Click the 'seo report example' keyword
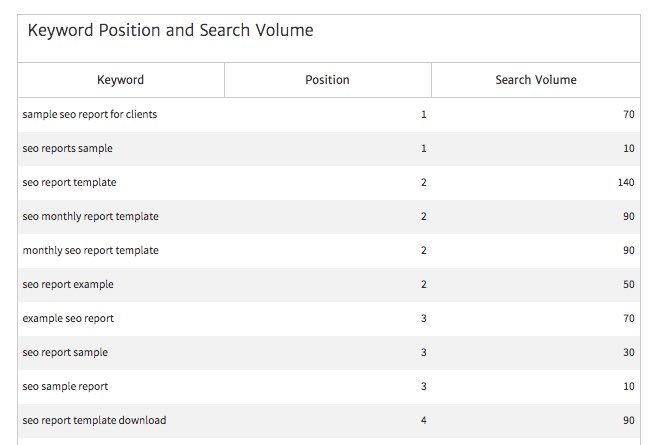Screen dimensions: 653x445 point(68,284)
